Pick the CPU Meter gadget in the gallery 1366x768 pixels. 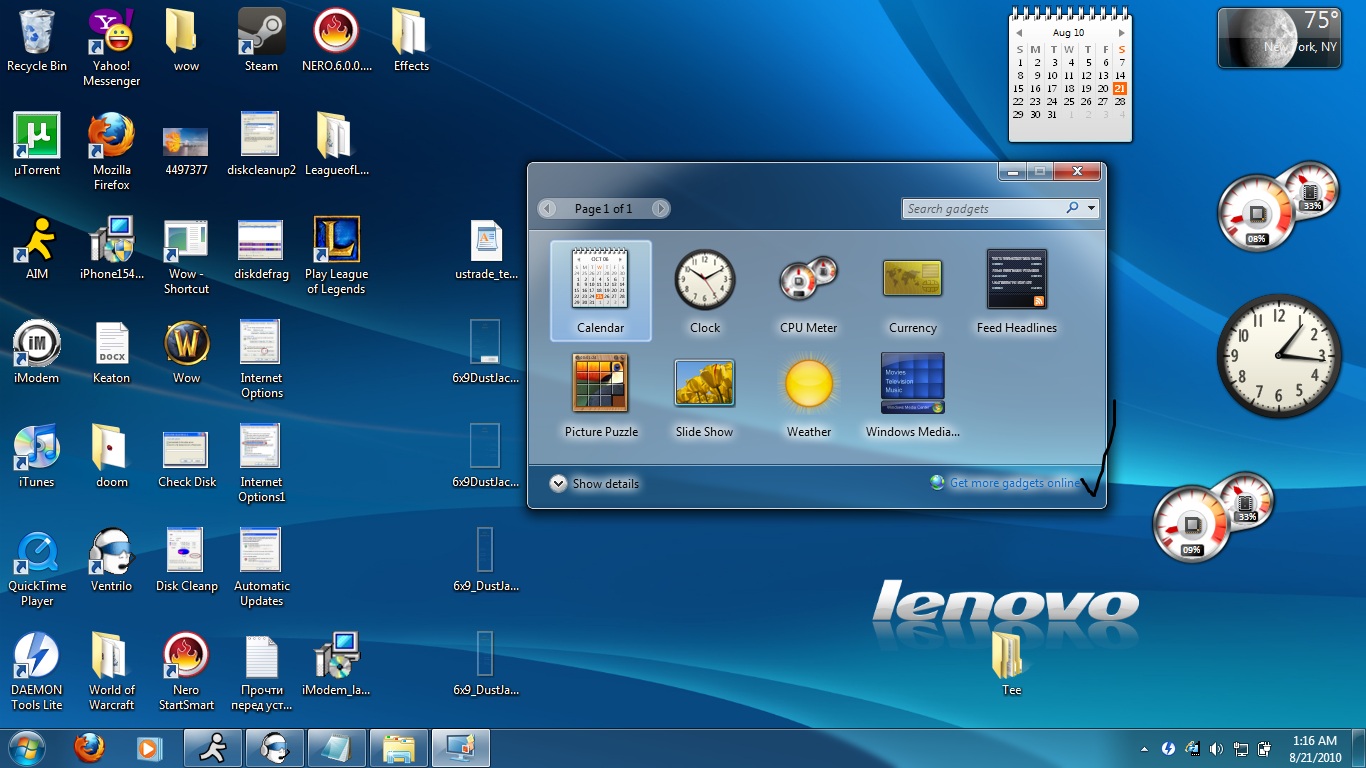coord(808,291)
